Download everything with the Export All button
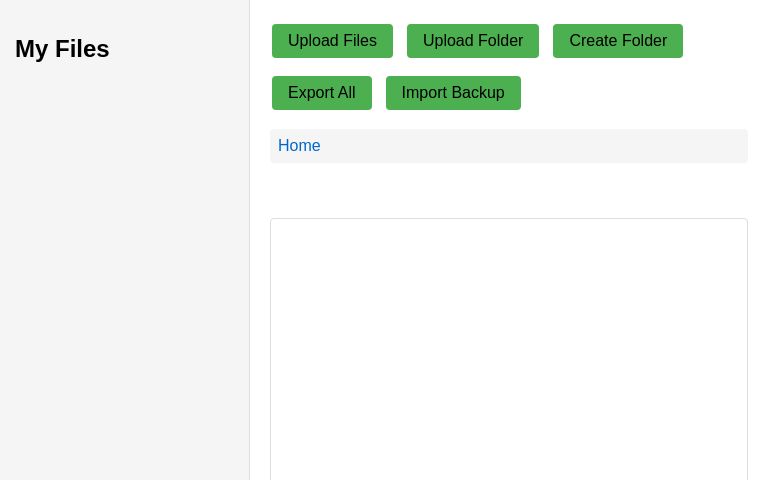Viewport: 768px width, 480px height. (321, 93)
